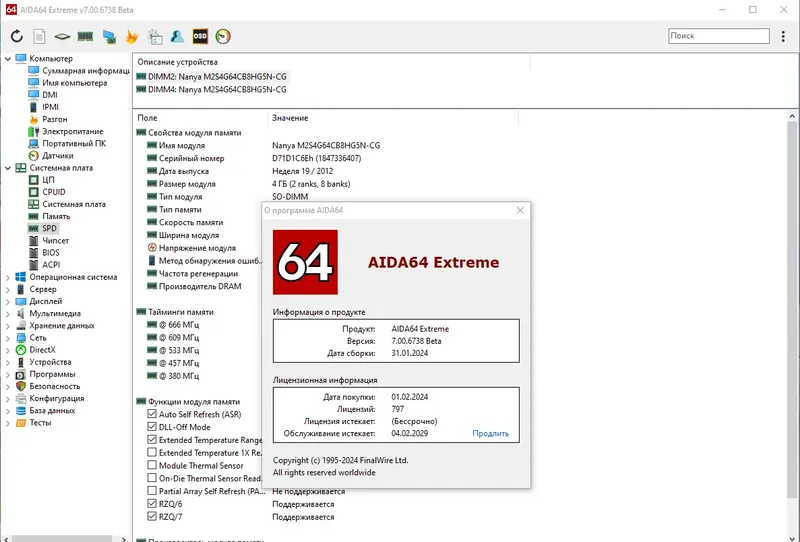
Task: Click the Refresh toolbar icon
Action: coord(17,36)
